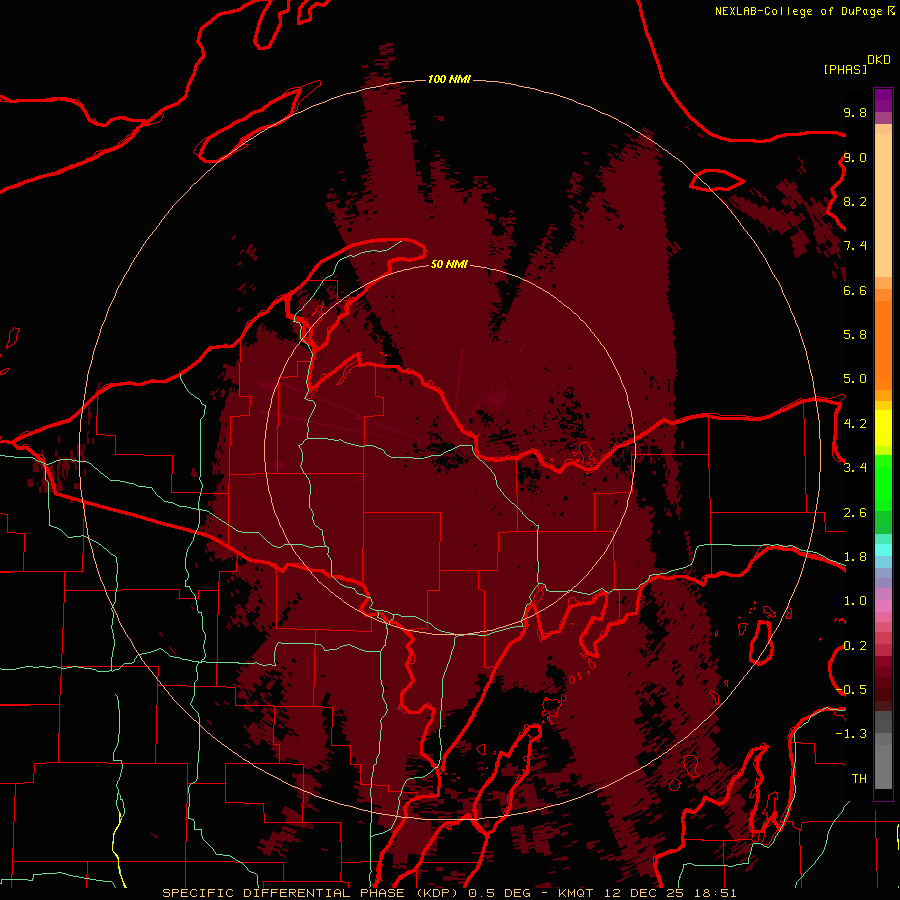The width and height of the screenshot is (900, 900).
Task: Click the Specific Differential Phase caption text
Action: pyautogui.click(x=313, y=893)
